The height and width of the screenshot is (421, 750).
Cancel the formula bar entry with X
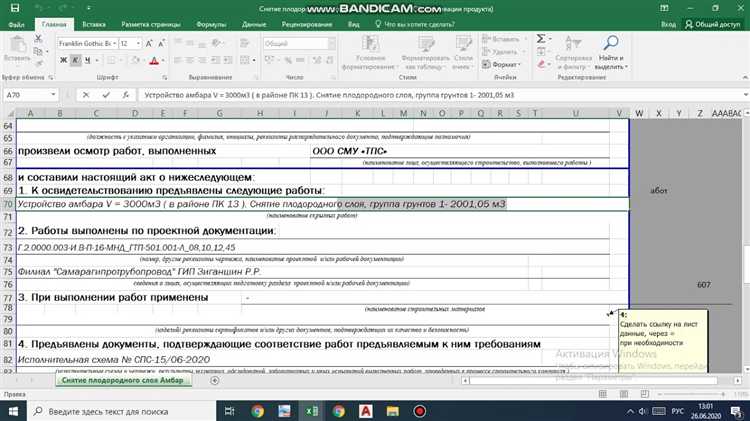pyautogui.click(x=86, y=95)
